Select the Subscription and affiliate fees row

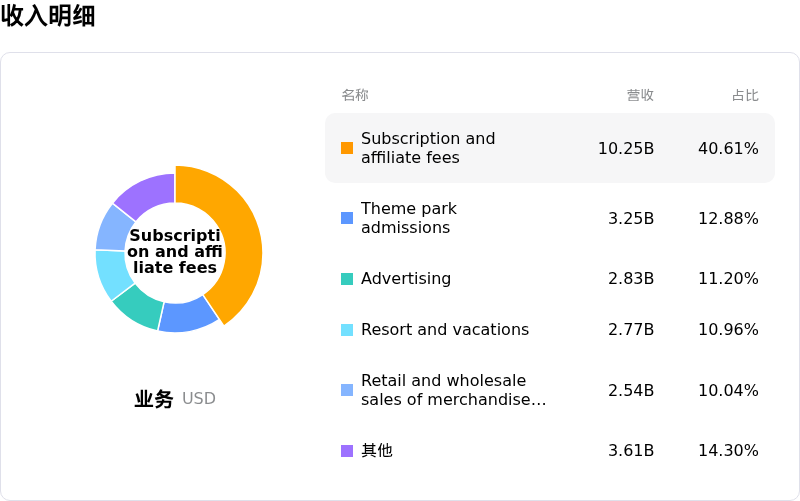(x=550, y=148)
